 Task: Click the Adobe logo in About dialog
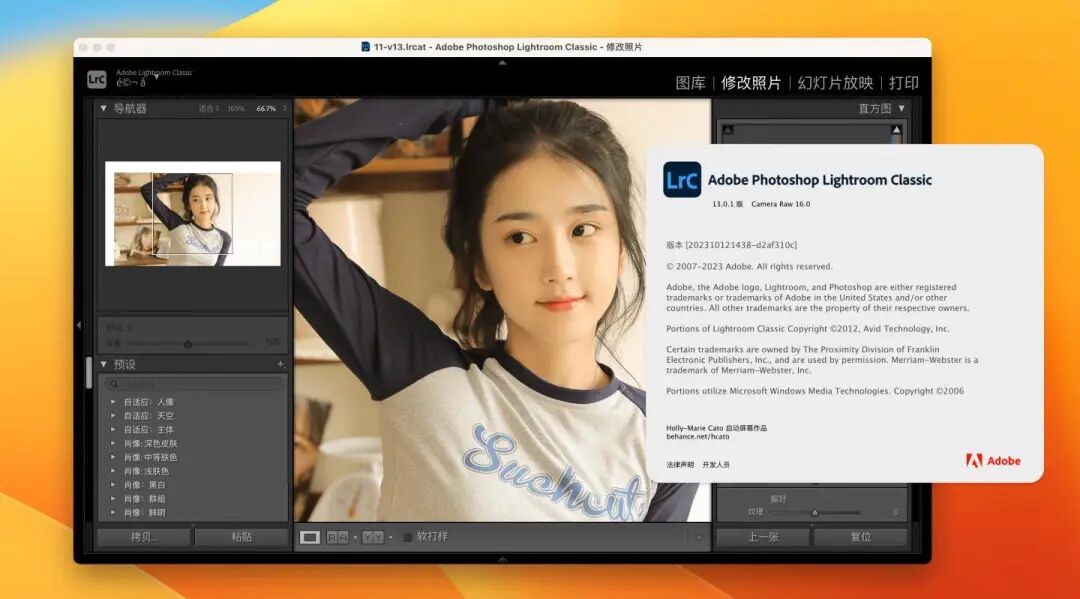click(993, 461)
